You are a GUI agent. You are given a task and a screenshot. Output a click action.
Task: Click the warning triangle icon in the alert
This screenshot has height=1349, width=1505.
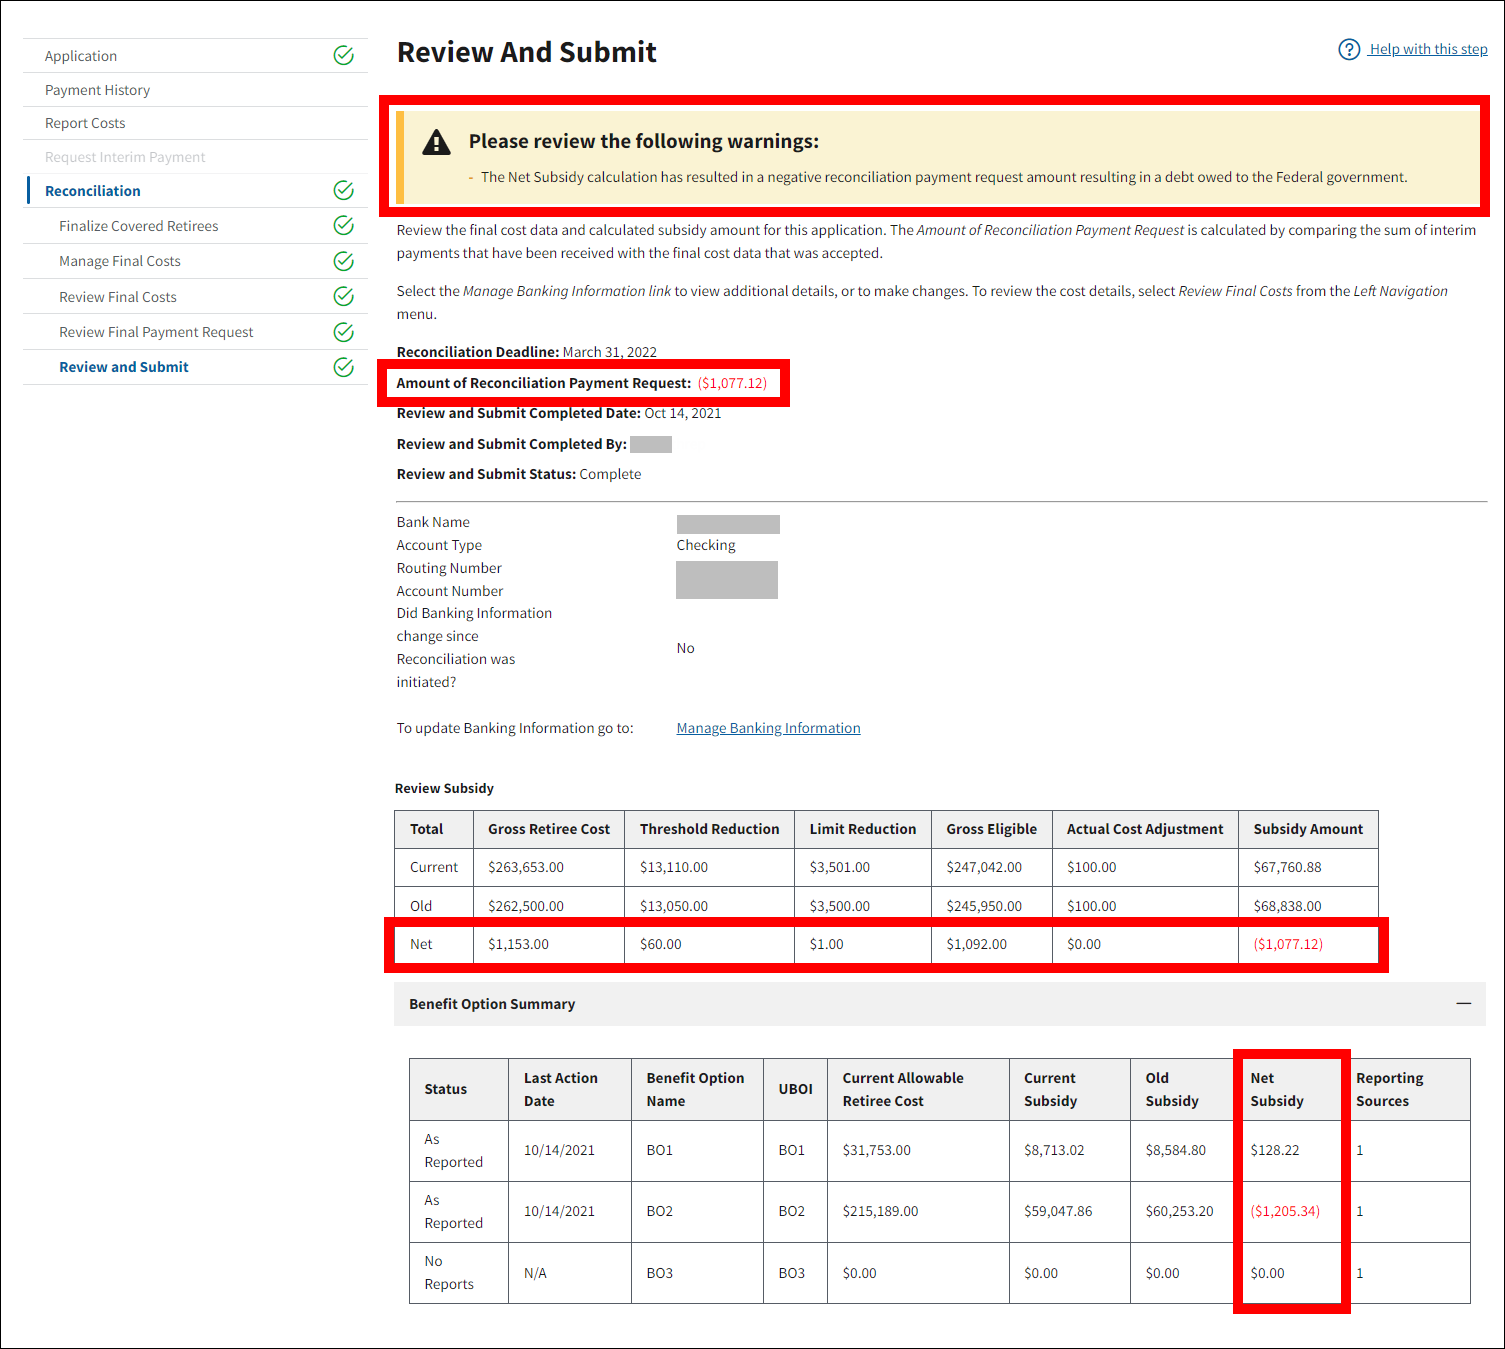click(436, 142)
